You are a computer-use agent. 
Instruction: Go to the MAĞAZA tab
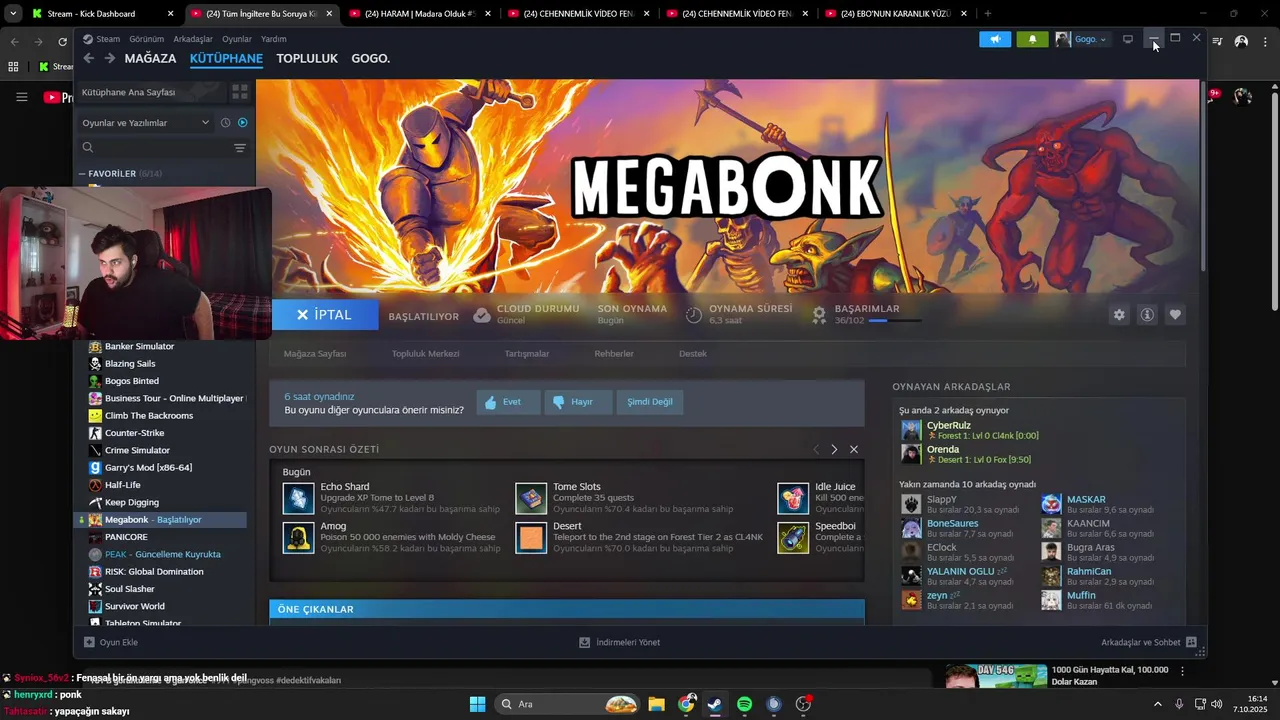[x=150, y=58]
